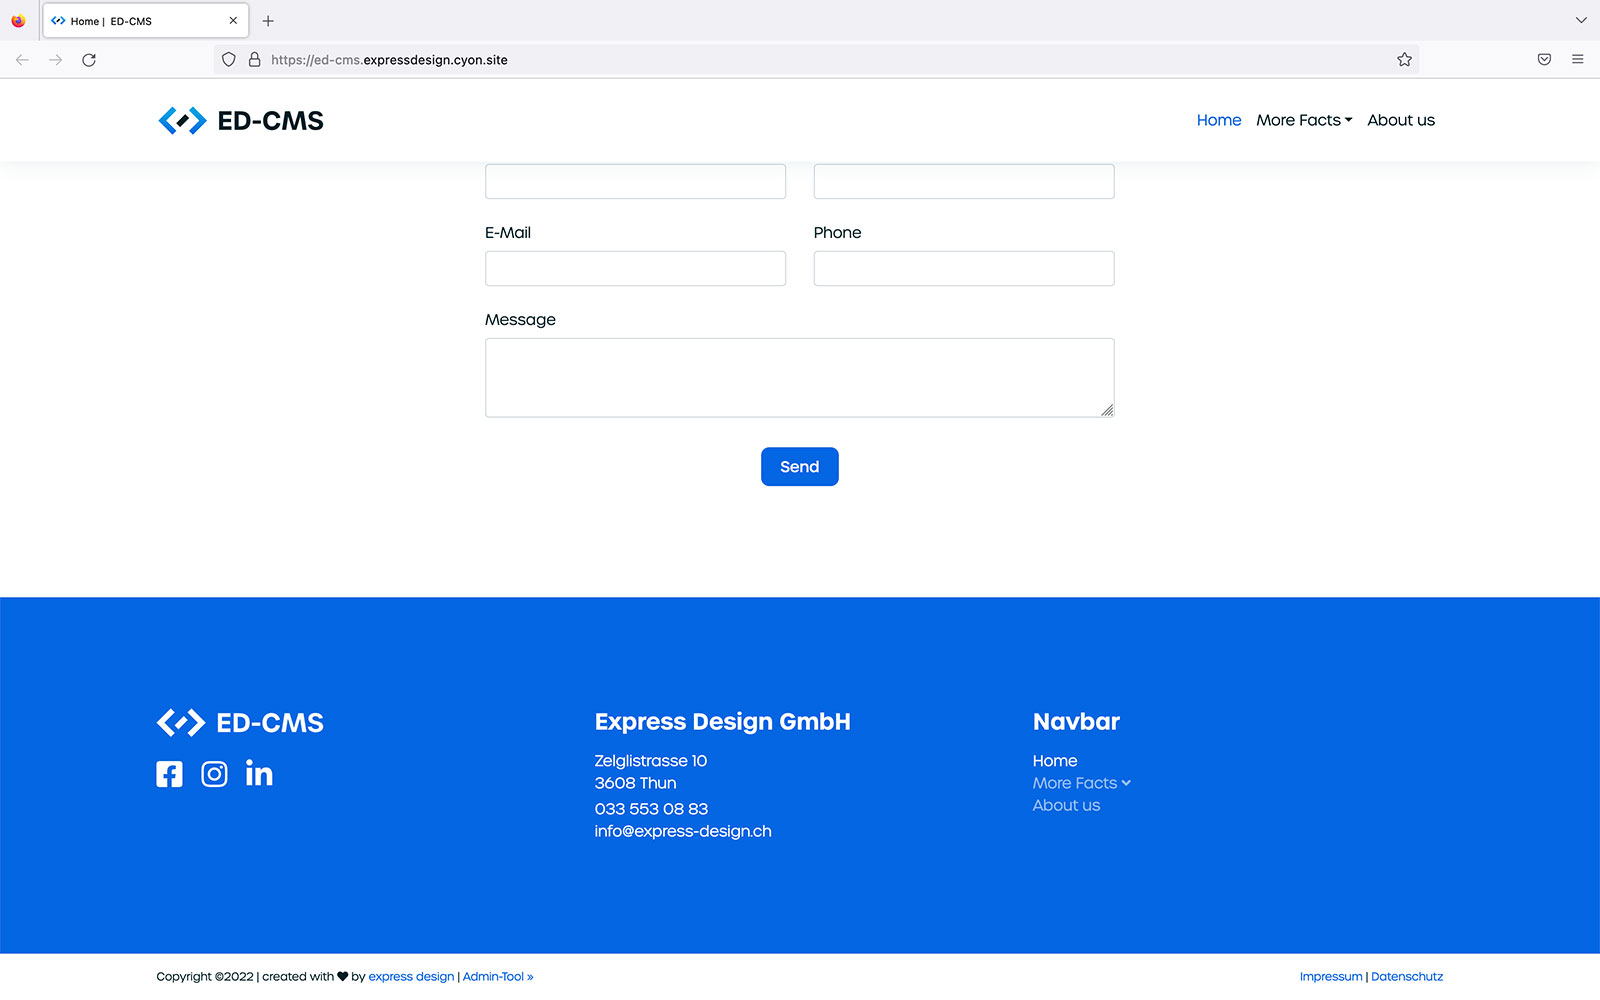Open the list all tabs chevron
The height and width of the screenshot is (1000, 1600).
coord(1581,20)
